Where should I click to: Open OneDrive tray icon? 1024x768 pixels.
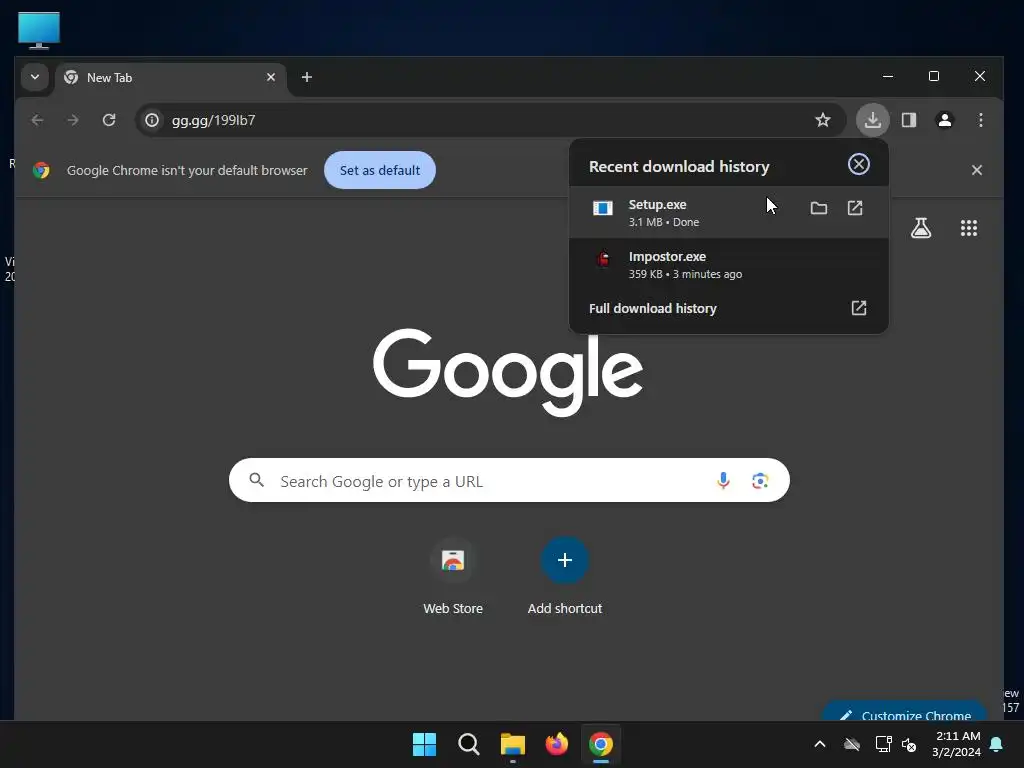point(852,744)
